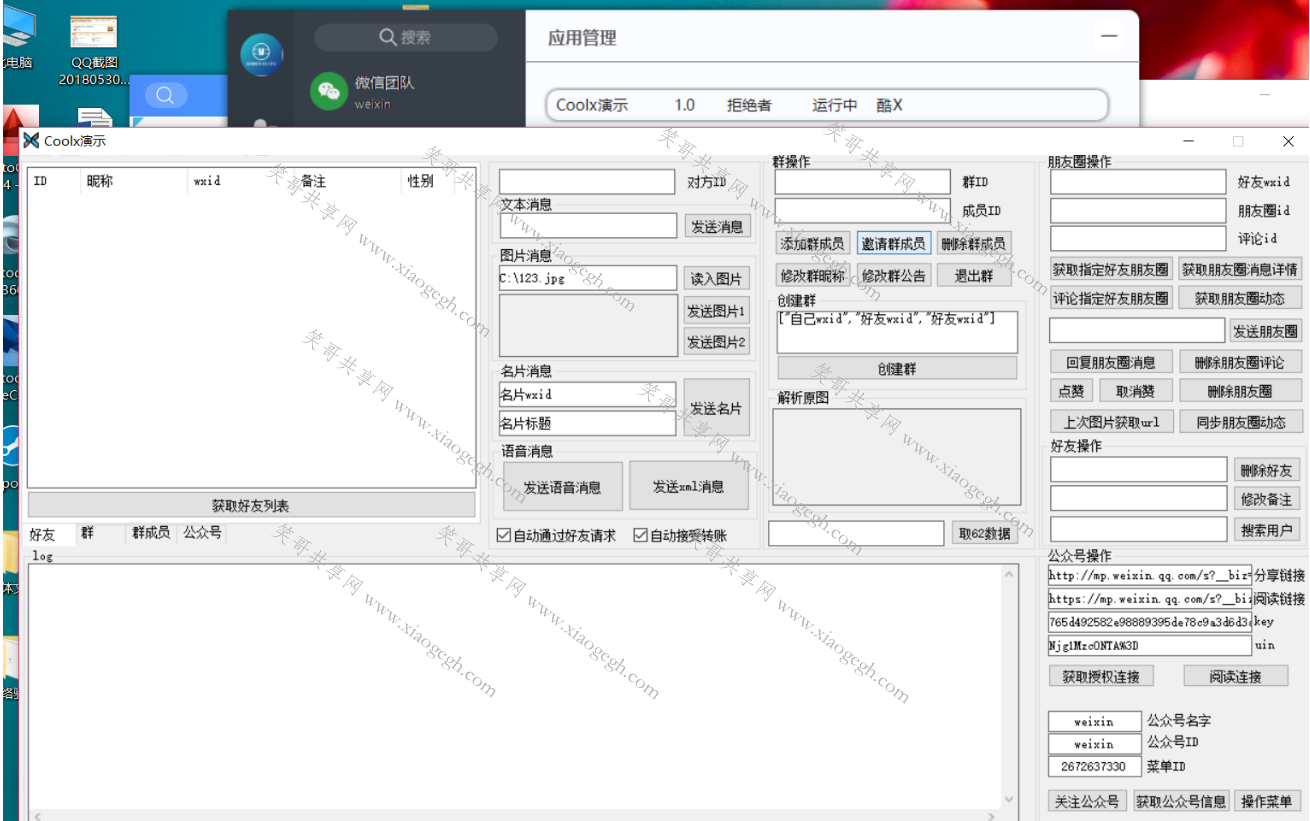Click the WeChat 搜索 search box

(406, 37)
